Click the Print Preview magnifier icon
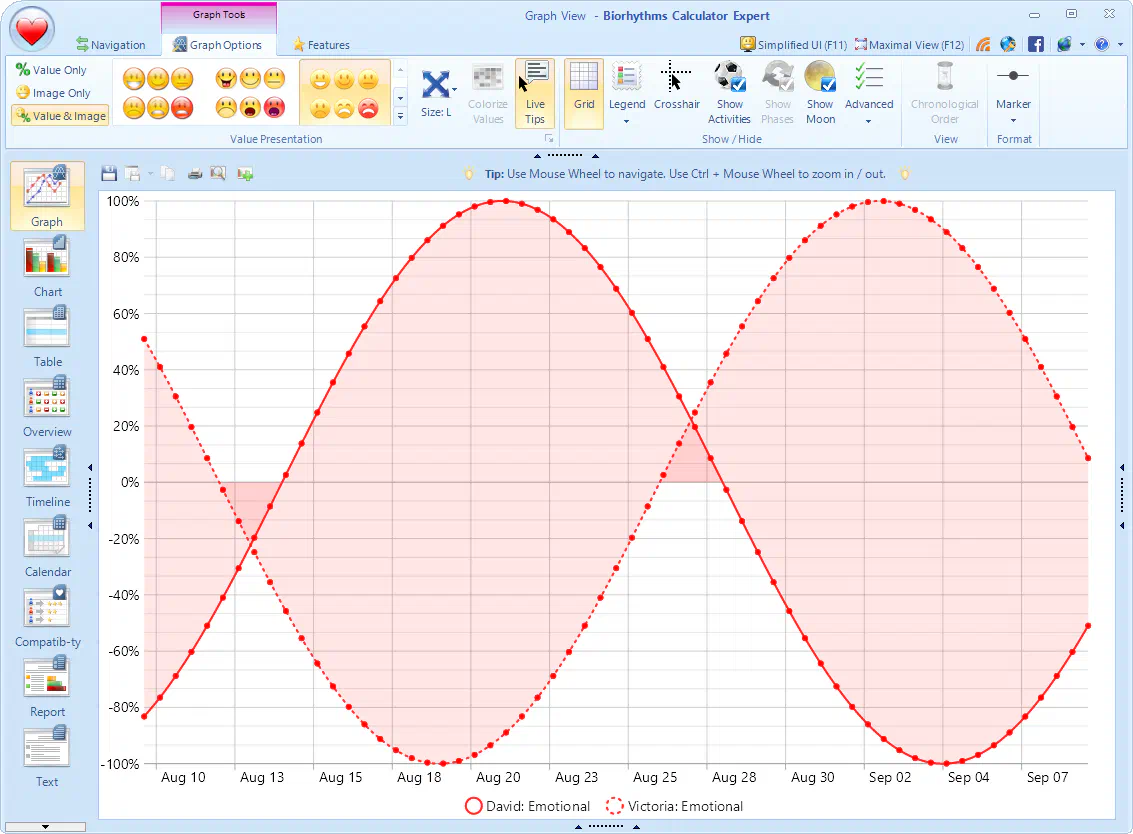This screenshot has height=834, width=1133. pyautogui.click(x=217, y=173)
